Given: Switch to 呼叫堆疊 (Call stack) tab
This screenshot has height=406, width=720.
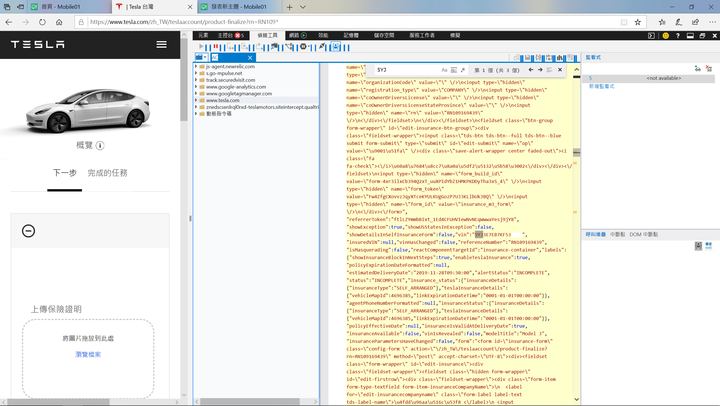Looking at the screenshot, I should click(596, 234).
